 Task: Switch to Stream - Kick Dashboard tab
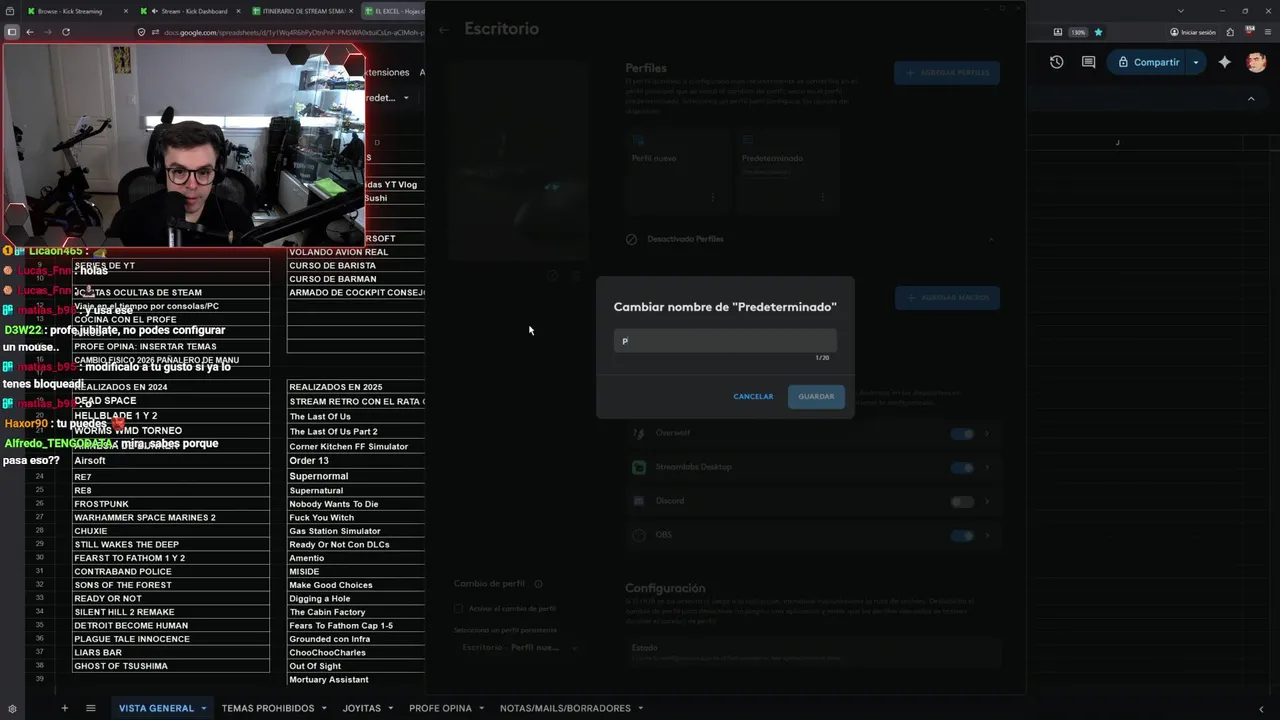189,11
